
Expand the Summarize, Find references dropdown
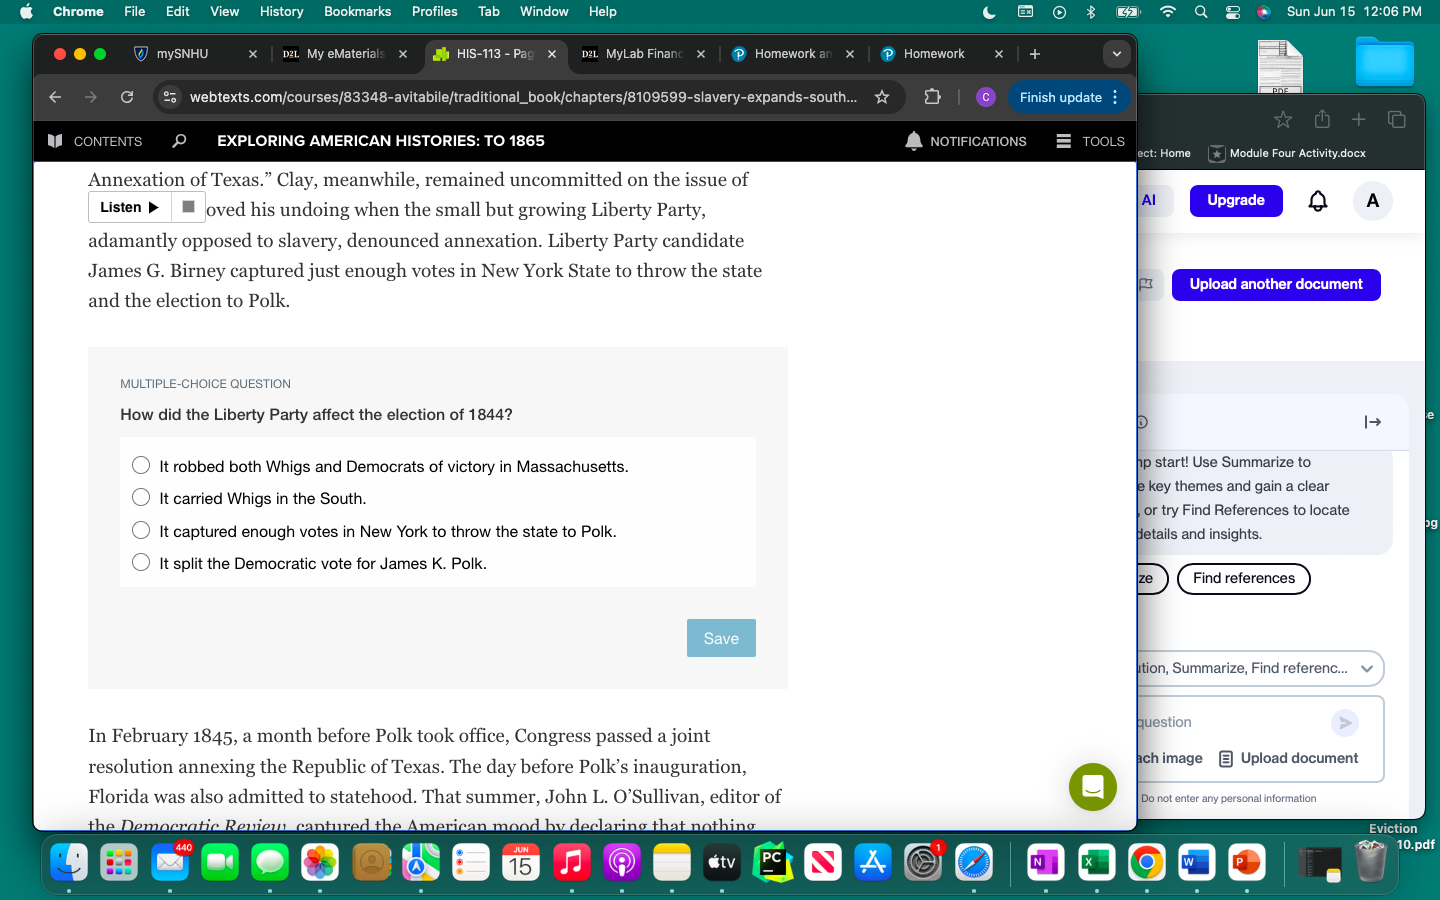[x=1367, y=668]
